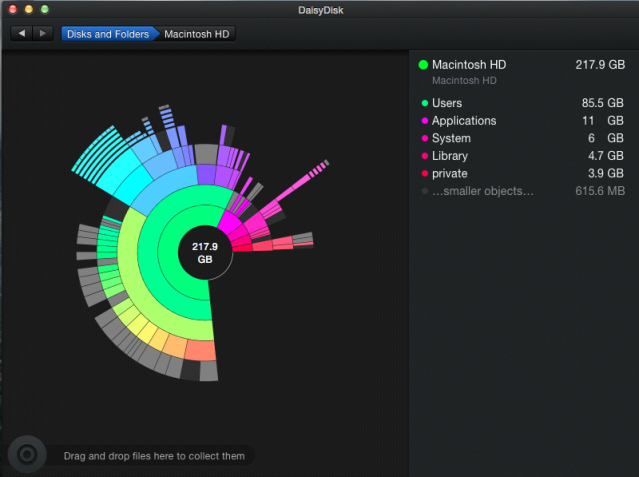Select the Applications row in sidebar
The width and height of the screenshot is (639, 477).
522,121
